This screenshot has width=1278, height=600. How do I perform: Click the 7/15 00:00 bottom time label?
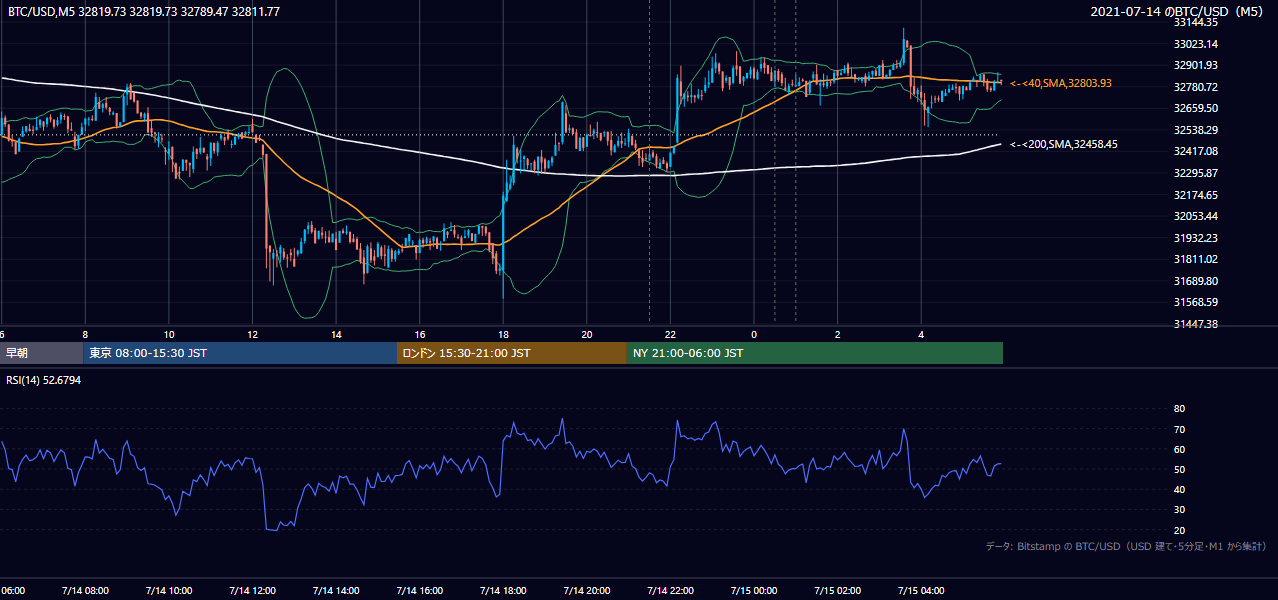pos(754,591)
